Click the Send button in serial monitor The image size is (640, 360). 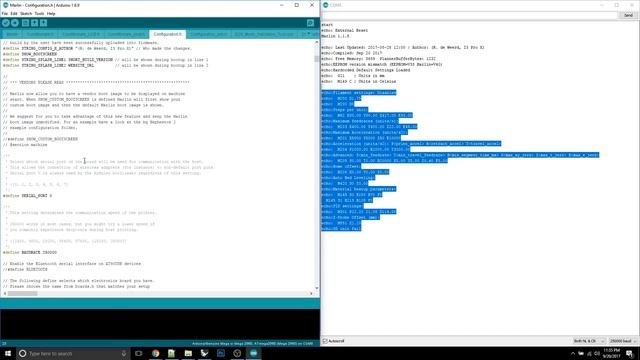pyautogui.click(x=628, y=15)
